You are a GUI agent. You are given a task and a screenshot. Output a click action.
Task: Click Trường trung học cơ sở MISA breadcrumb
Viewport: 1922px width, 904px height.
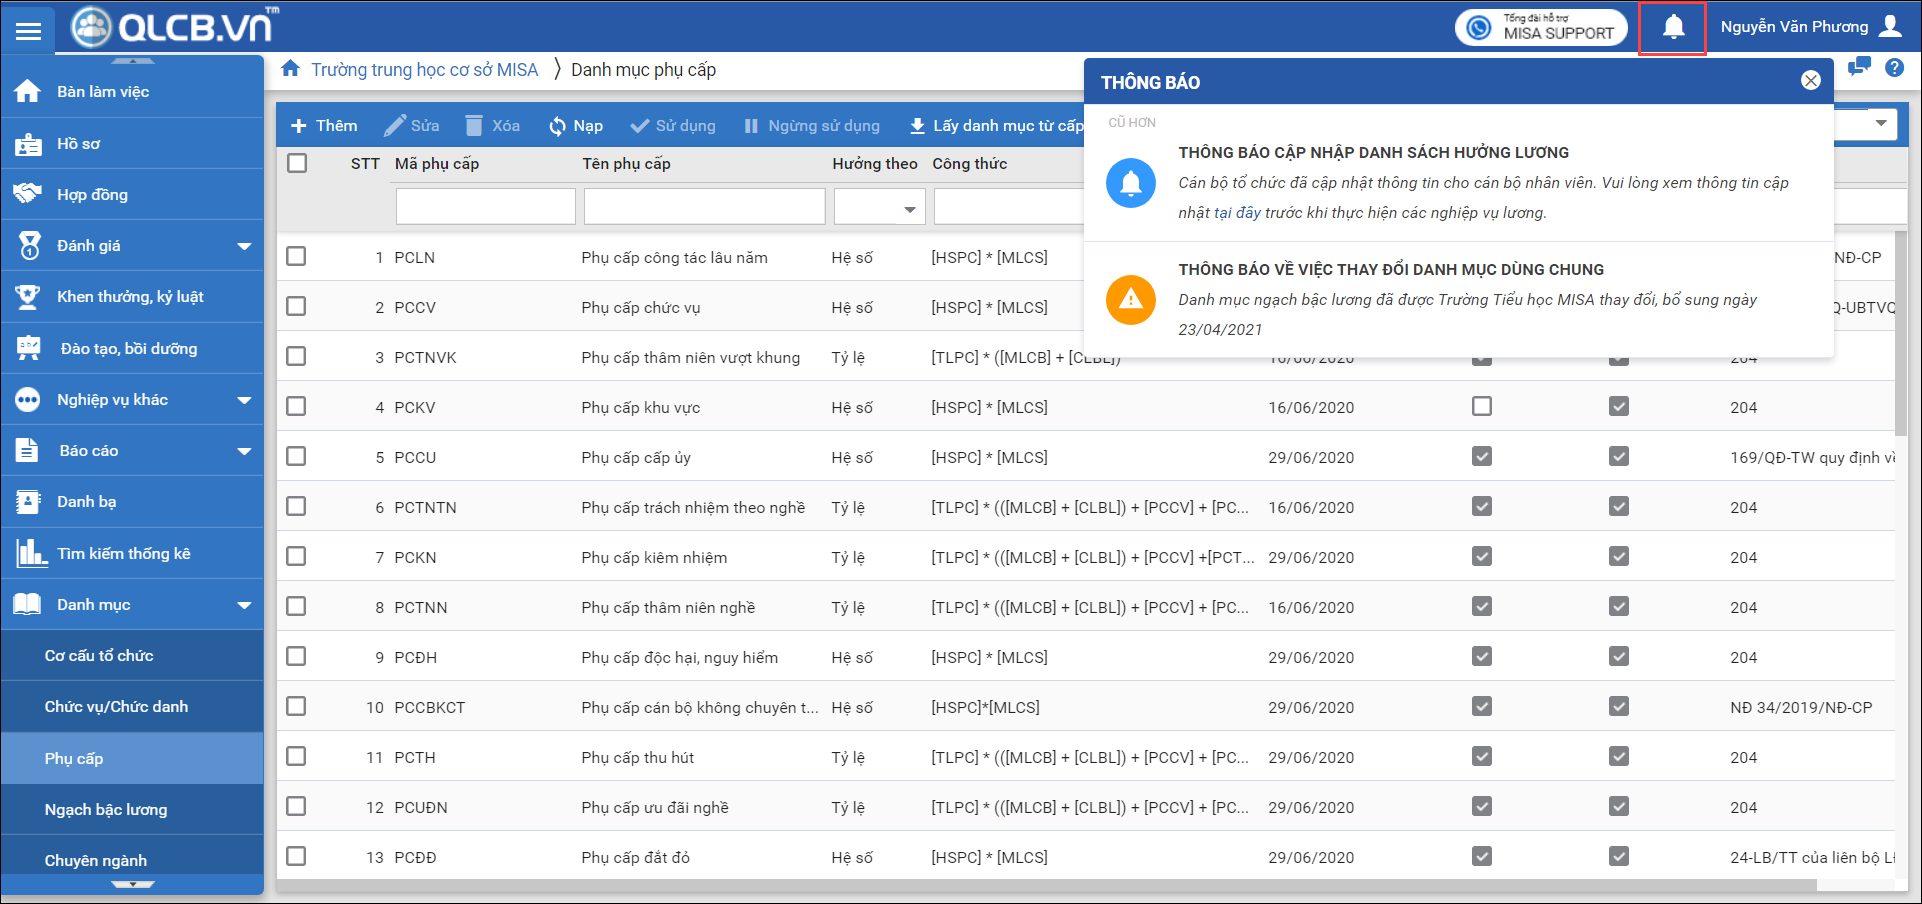coord(424,70)
